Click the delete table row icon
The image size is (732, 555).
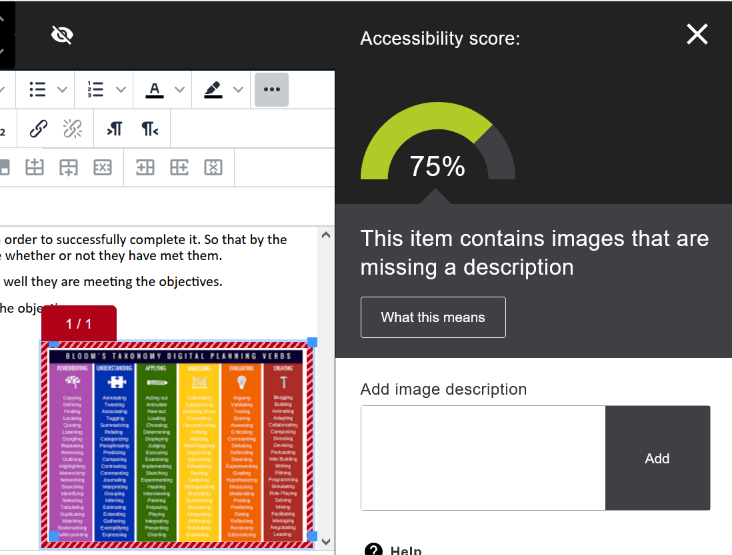pos(102,167)
